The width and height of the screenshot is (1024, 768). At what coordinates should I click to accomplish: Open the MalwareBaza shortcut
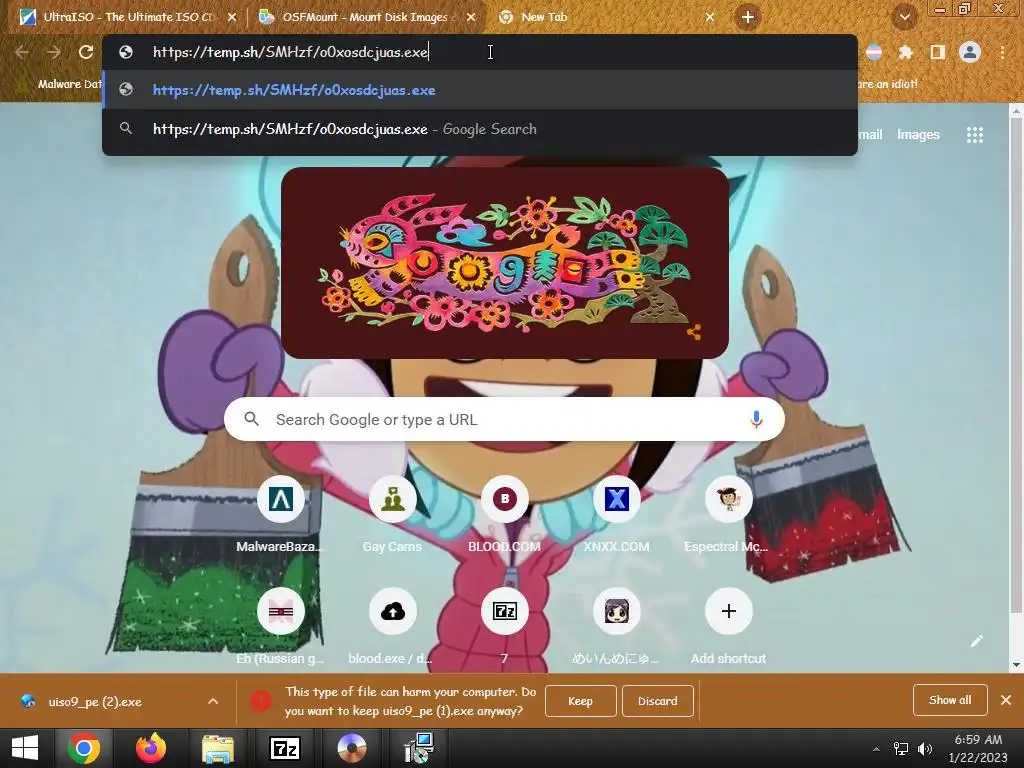click(281, 515)
